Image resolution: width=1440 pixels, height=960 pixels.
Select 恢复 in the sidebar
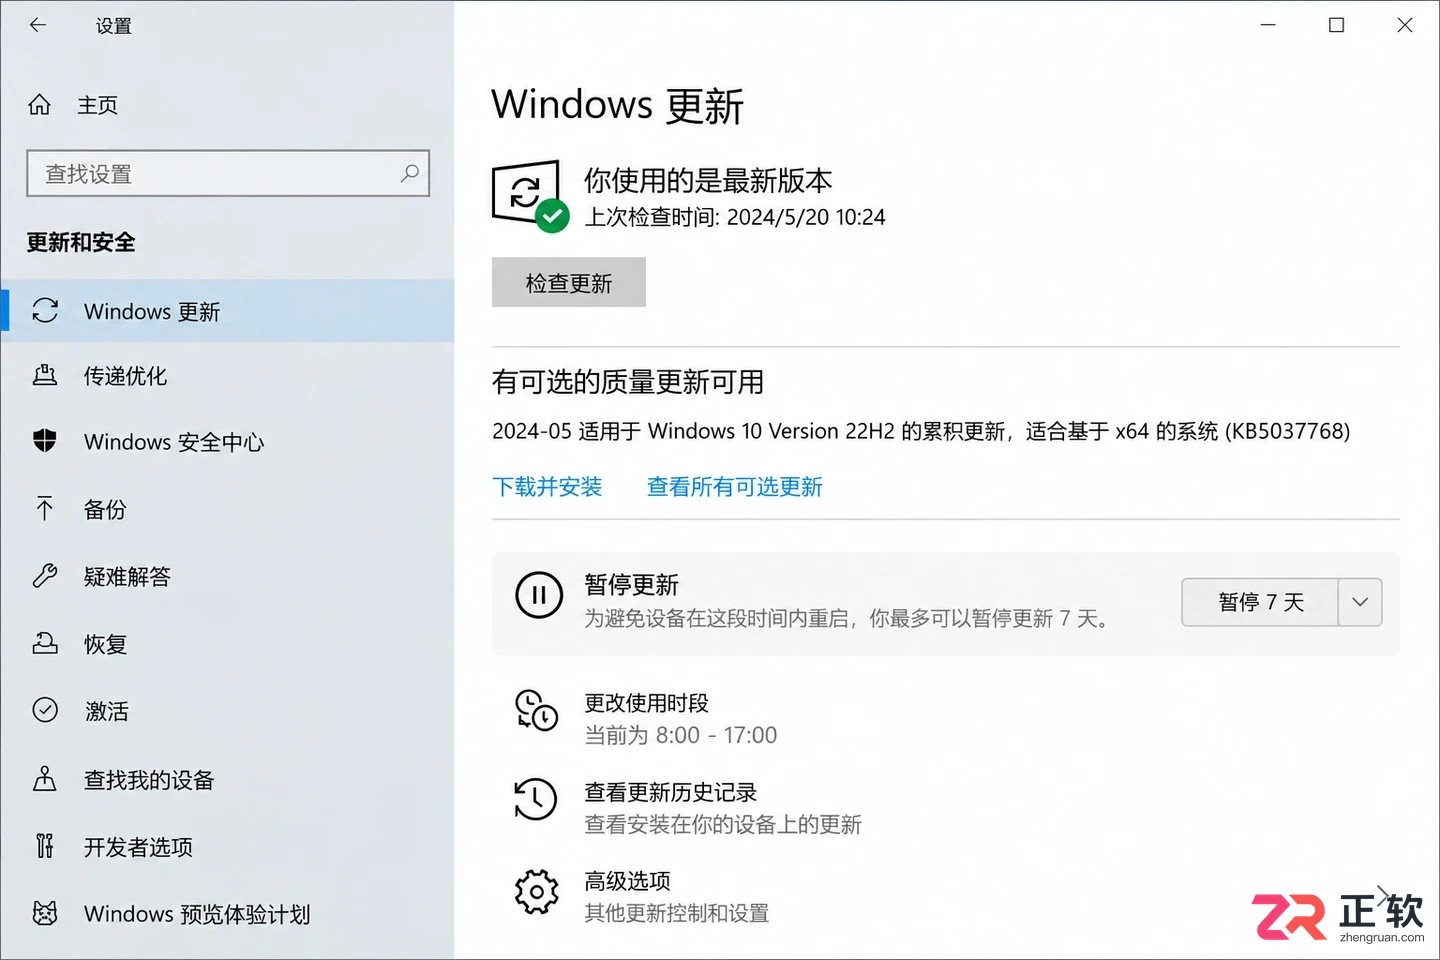click(228, 643)
